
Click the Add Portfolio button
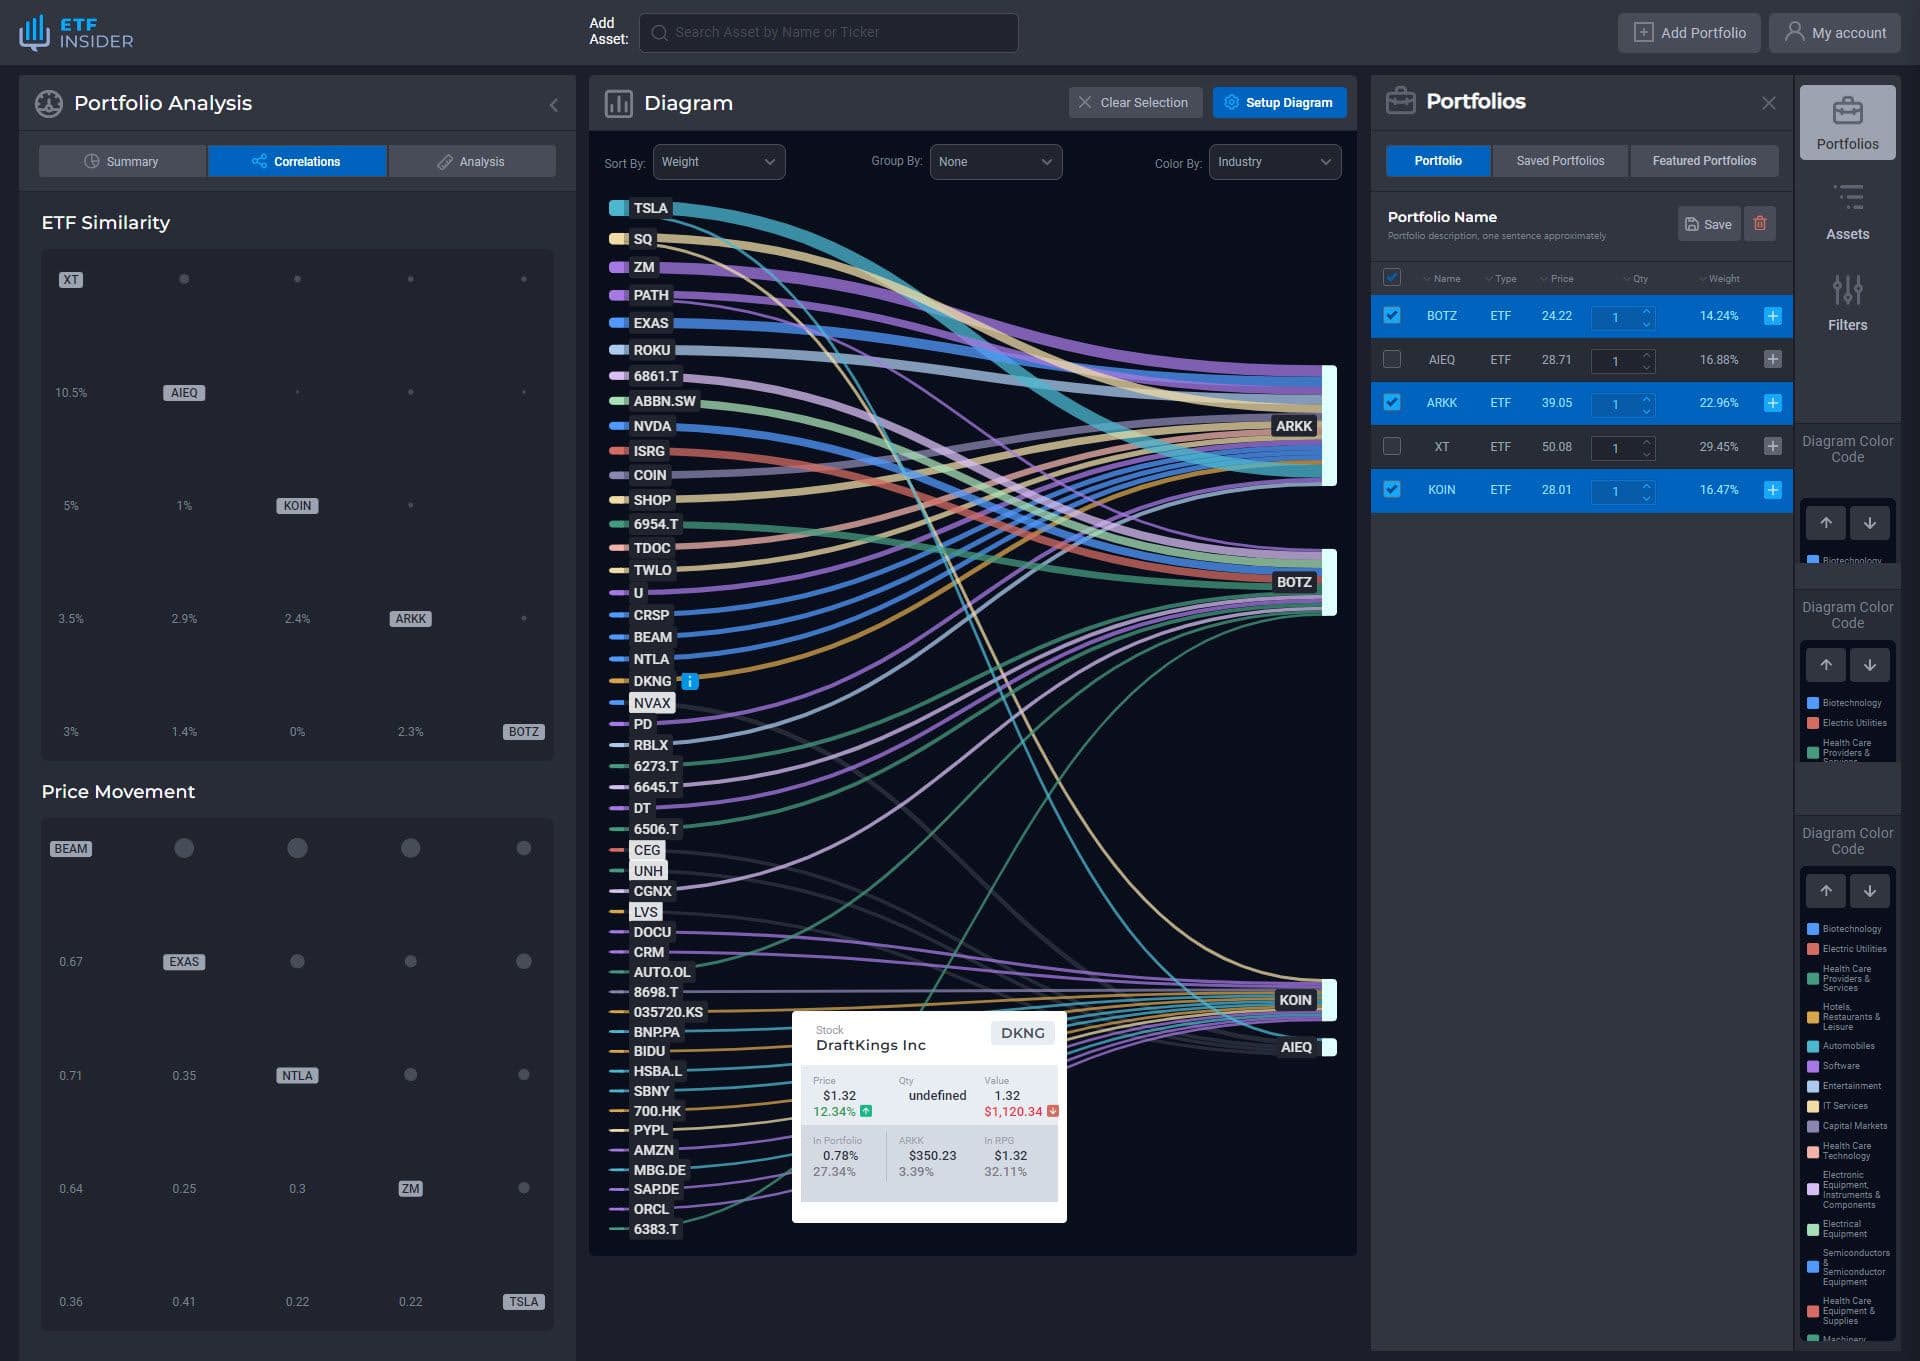point(1688,33)
